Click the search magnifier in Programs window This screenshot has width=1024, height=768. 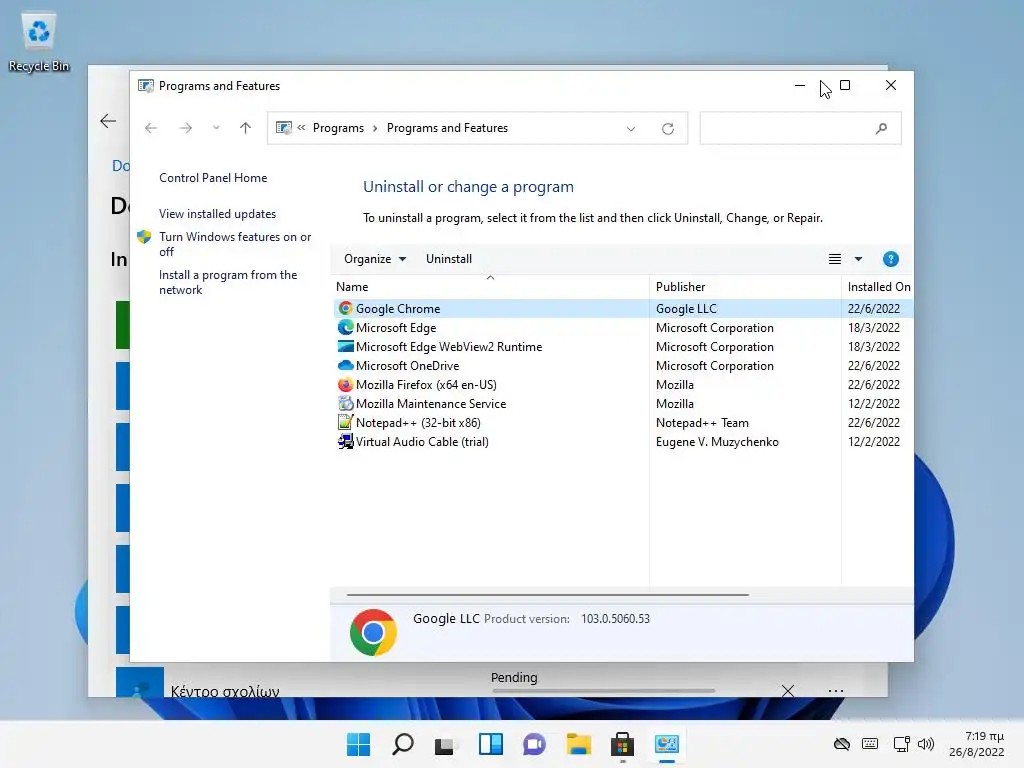(881, 129)
